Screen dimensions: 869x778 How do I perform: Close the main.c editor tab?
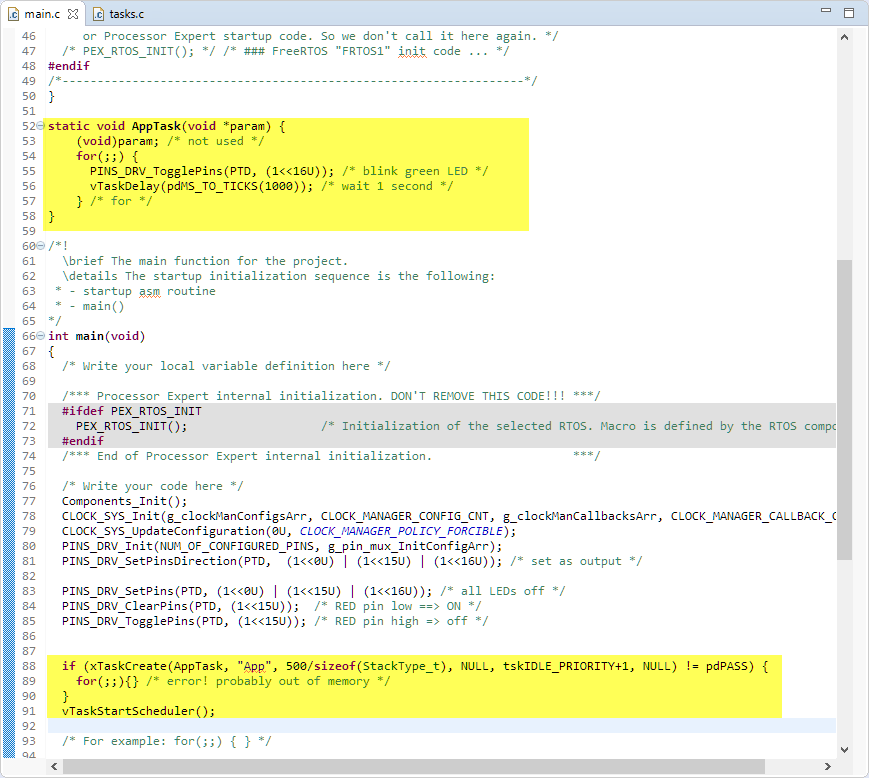[x=72, y=14]
